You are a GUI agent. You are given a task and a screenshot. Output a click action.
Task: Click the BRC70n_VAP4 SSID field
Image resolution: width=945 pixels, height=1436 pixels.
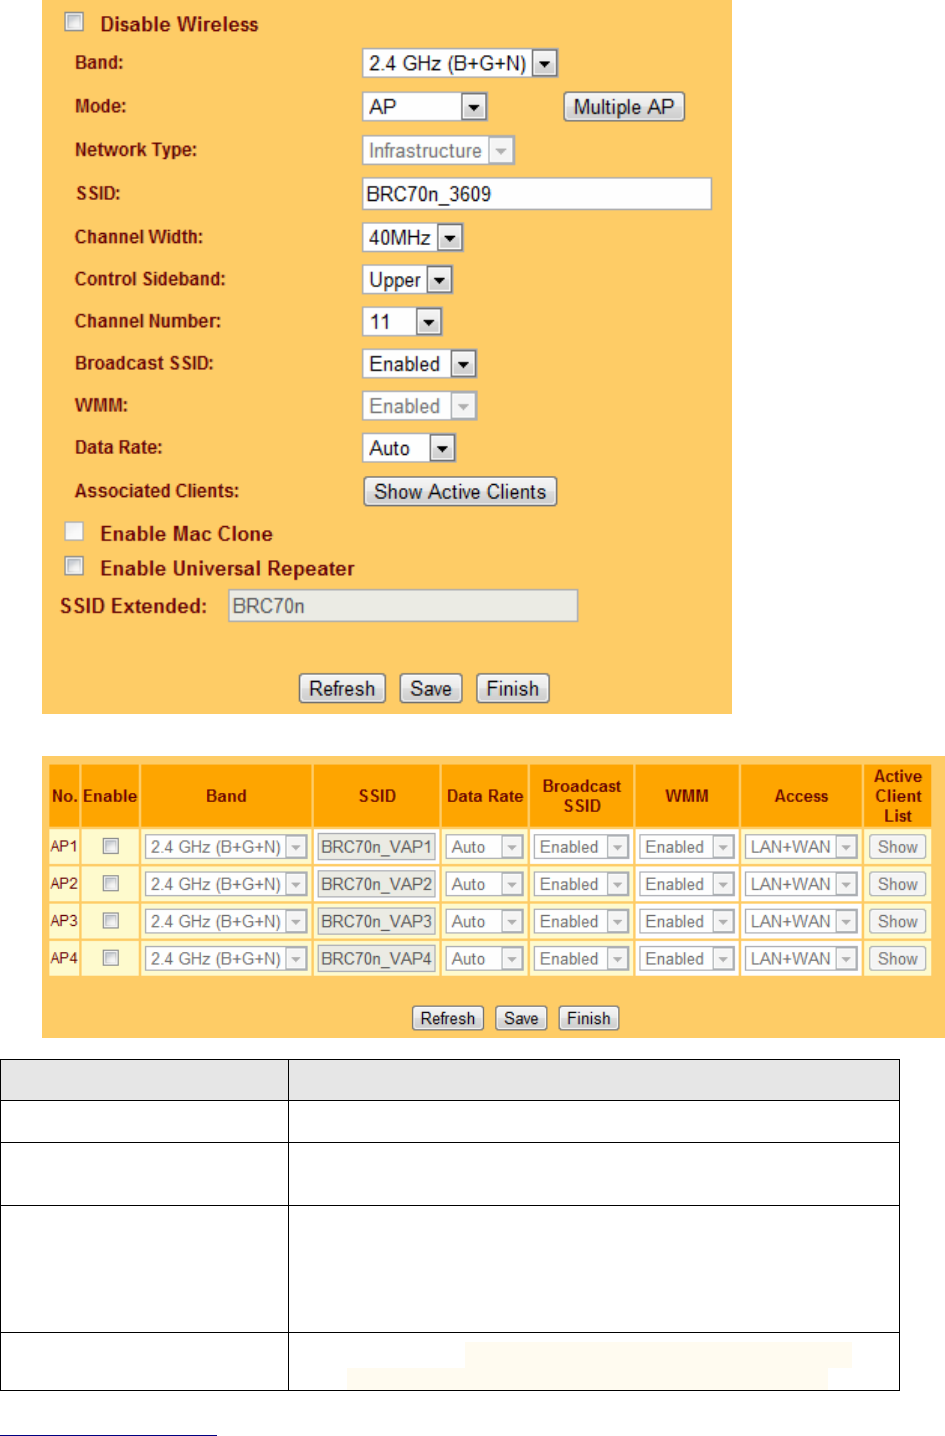[377, 958]
